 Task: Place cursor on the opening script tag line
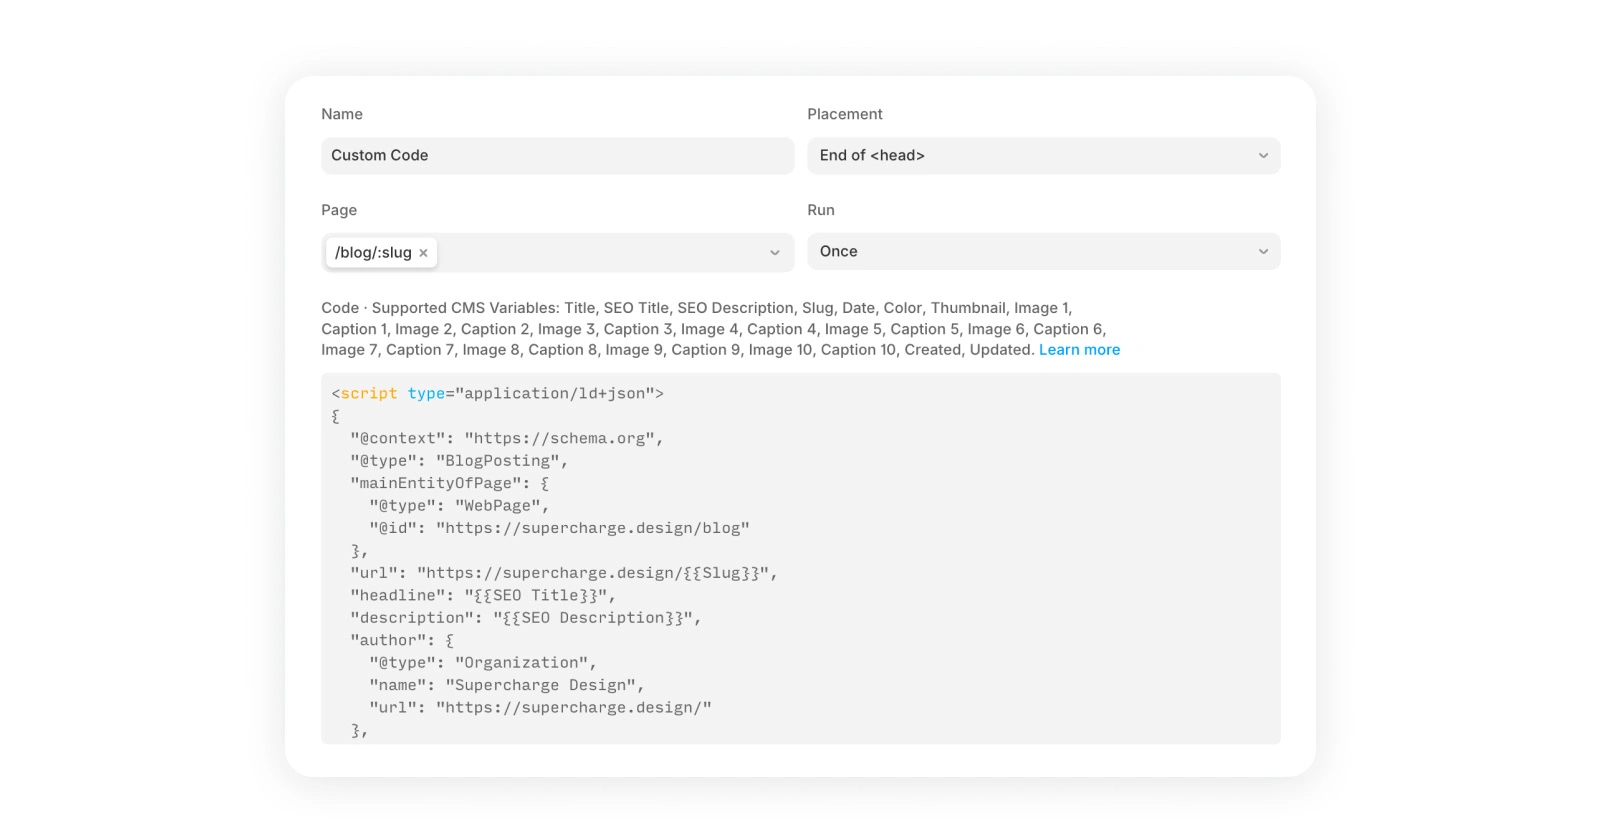coord(497,394)
